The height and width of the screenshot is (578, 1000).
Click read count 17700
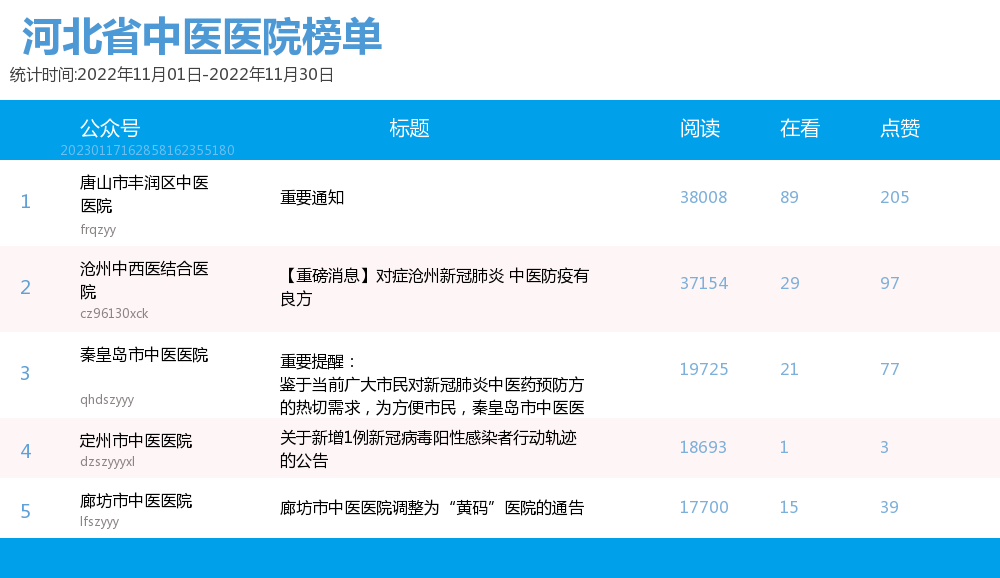[x=704, y=507]
